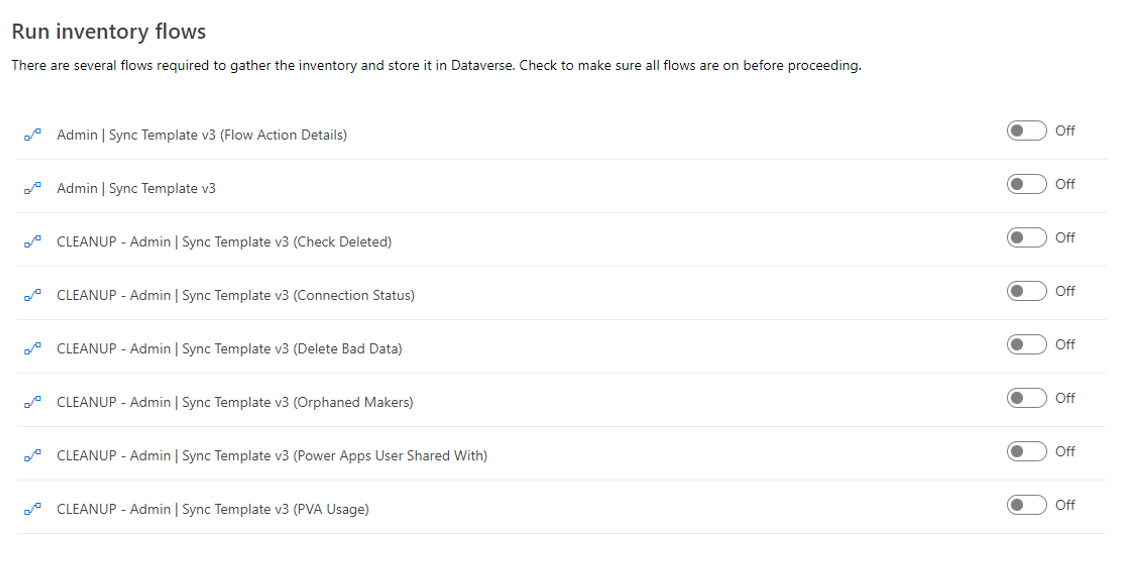Click flow icon for Power Apps User Shared With
This screenshot has width=1124, height=564.
pyautogui.click(x=32, y=456)
